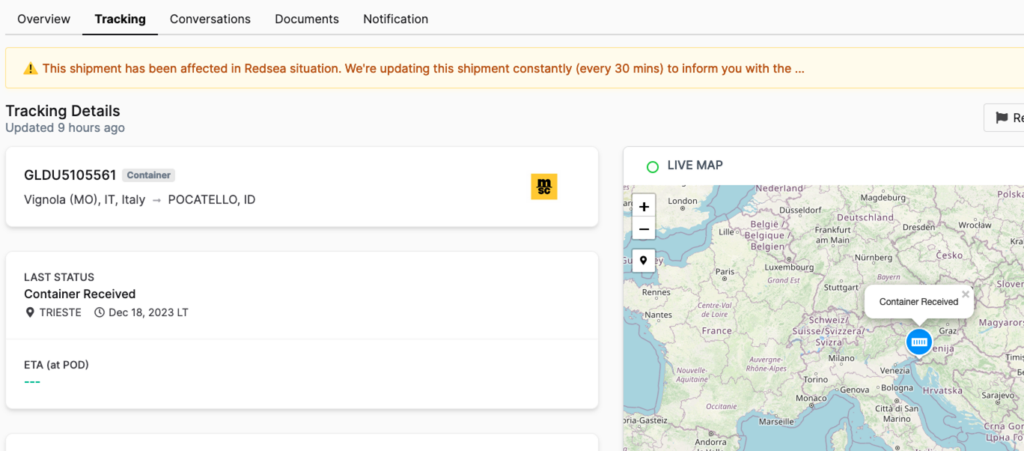The image size is (1024, 451).
Task: Click the pin icon beside TRIESTE
Action: click(29, 313)
